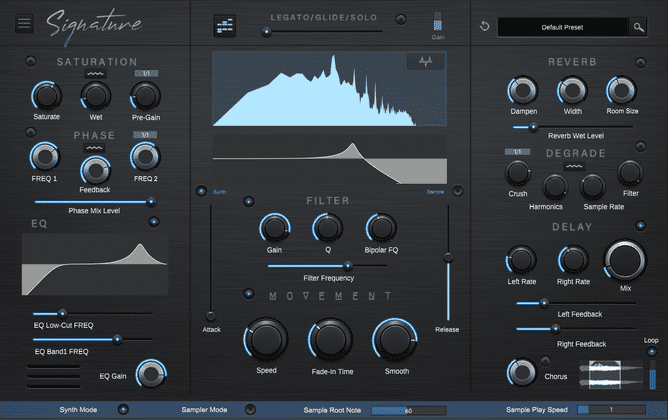Click the Default Preset name box
This screenshot has height=420, width=668.
coord(563,26)
